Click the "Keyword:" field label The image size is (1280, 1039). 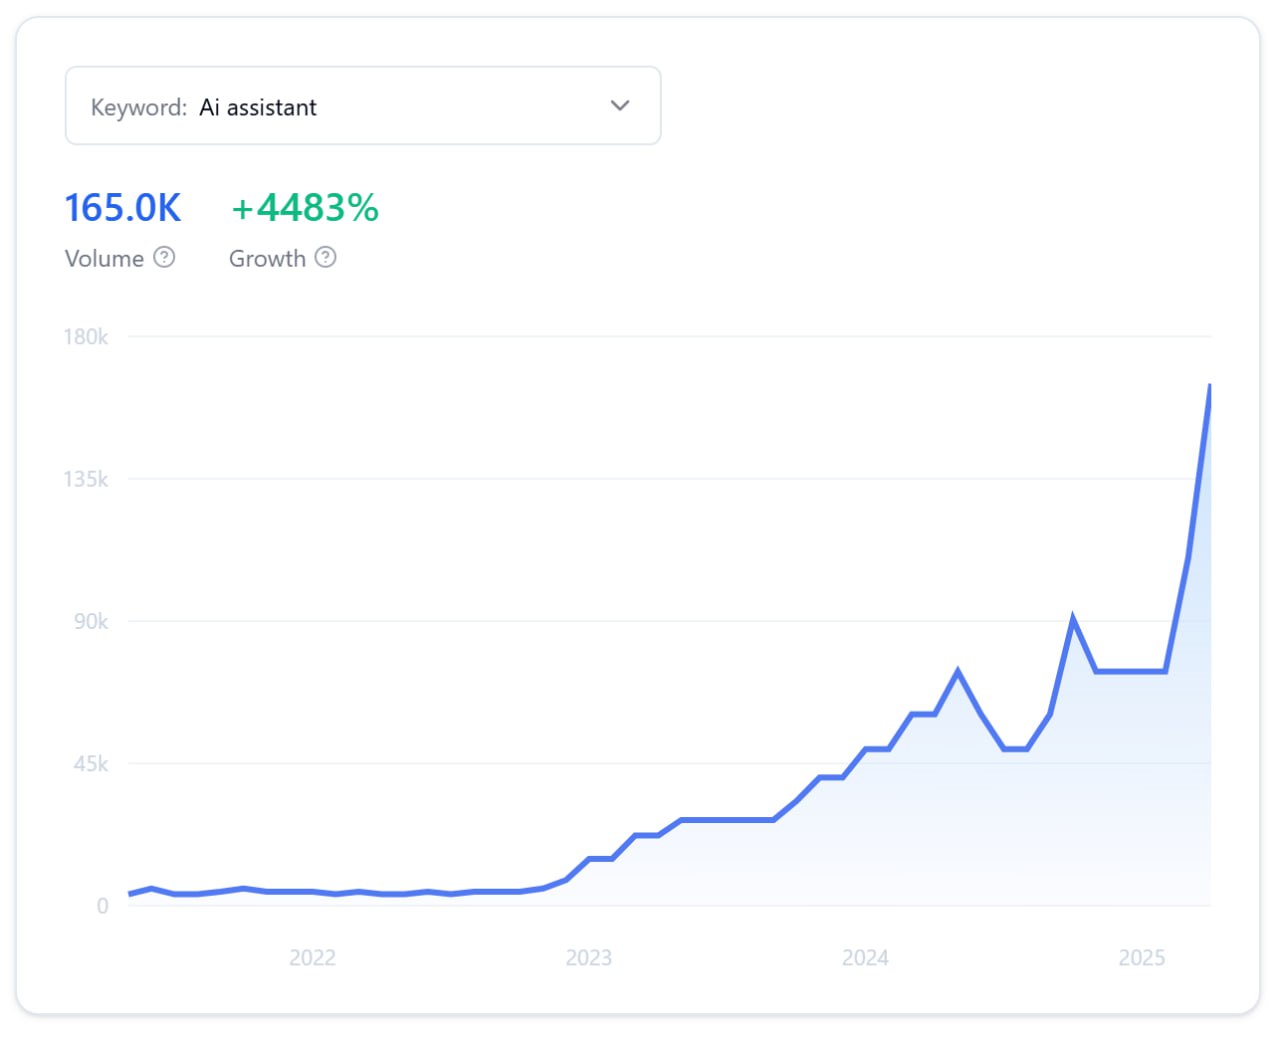click(x=139, y=108)
